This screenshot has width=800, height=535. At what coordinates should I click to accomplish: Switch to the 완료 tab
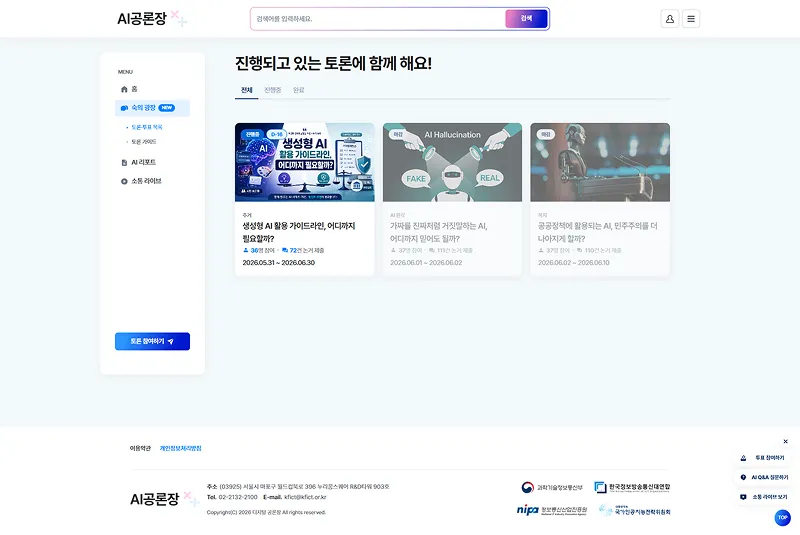298,90
